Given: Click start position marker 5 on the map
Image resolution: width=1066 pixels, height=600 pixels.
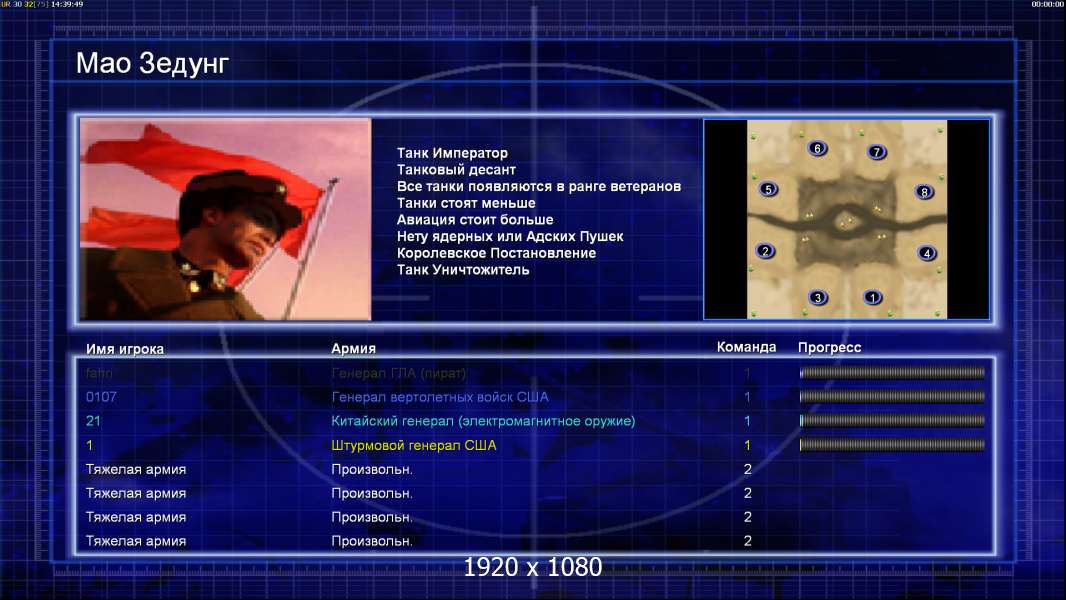Looking at the screenshot, I should (x=768, y=189).
